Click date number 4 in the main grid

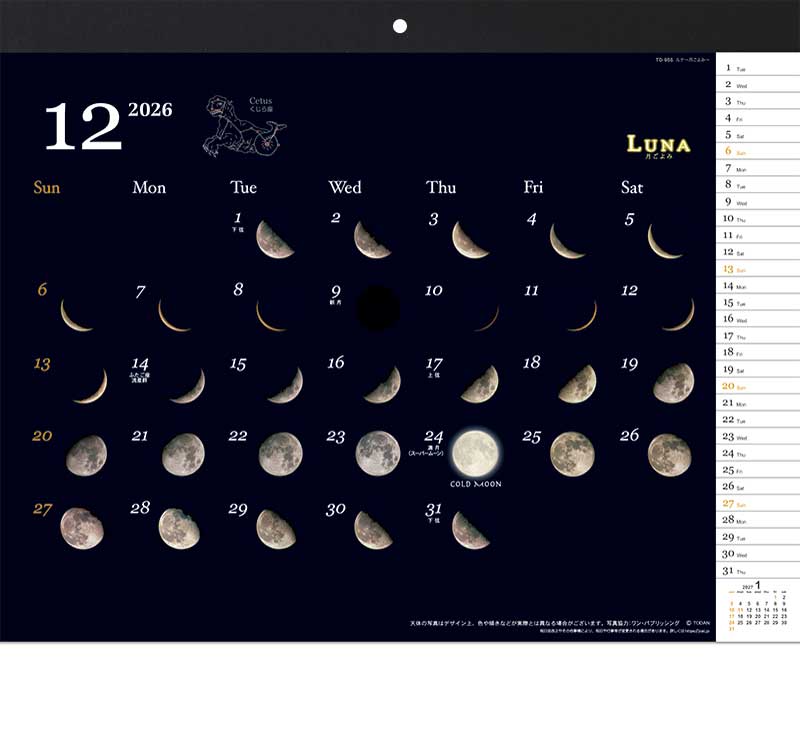point(531,219)
